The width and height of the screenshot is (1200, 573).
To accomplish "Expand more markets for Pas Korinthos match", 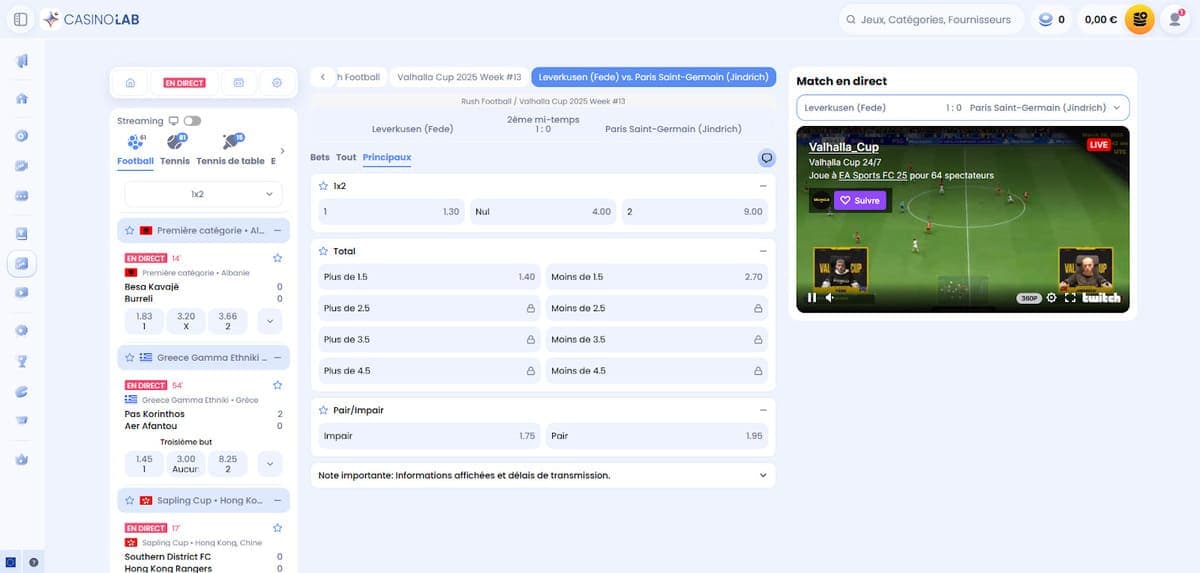I will pyautogui.click(x=269, y=464).
